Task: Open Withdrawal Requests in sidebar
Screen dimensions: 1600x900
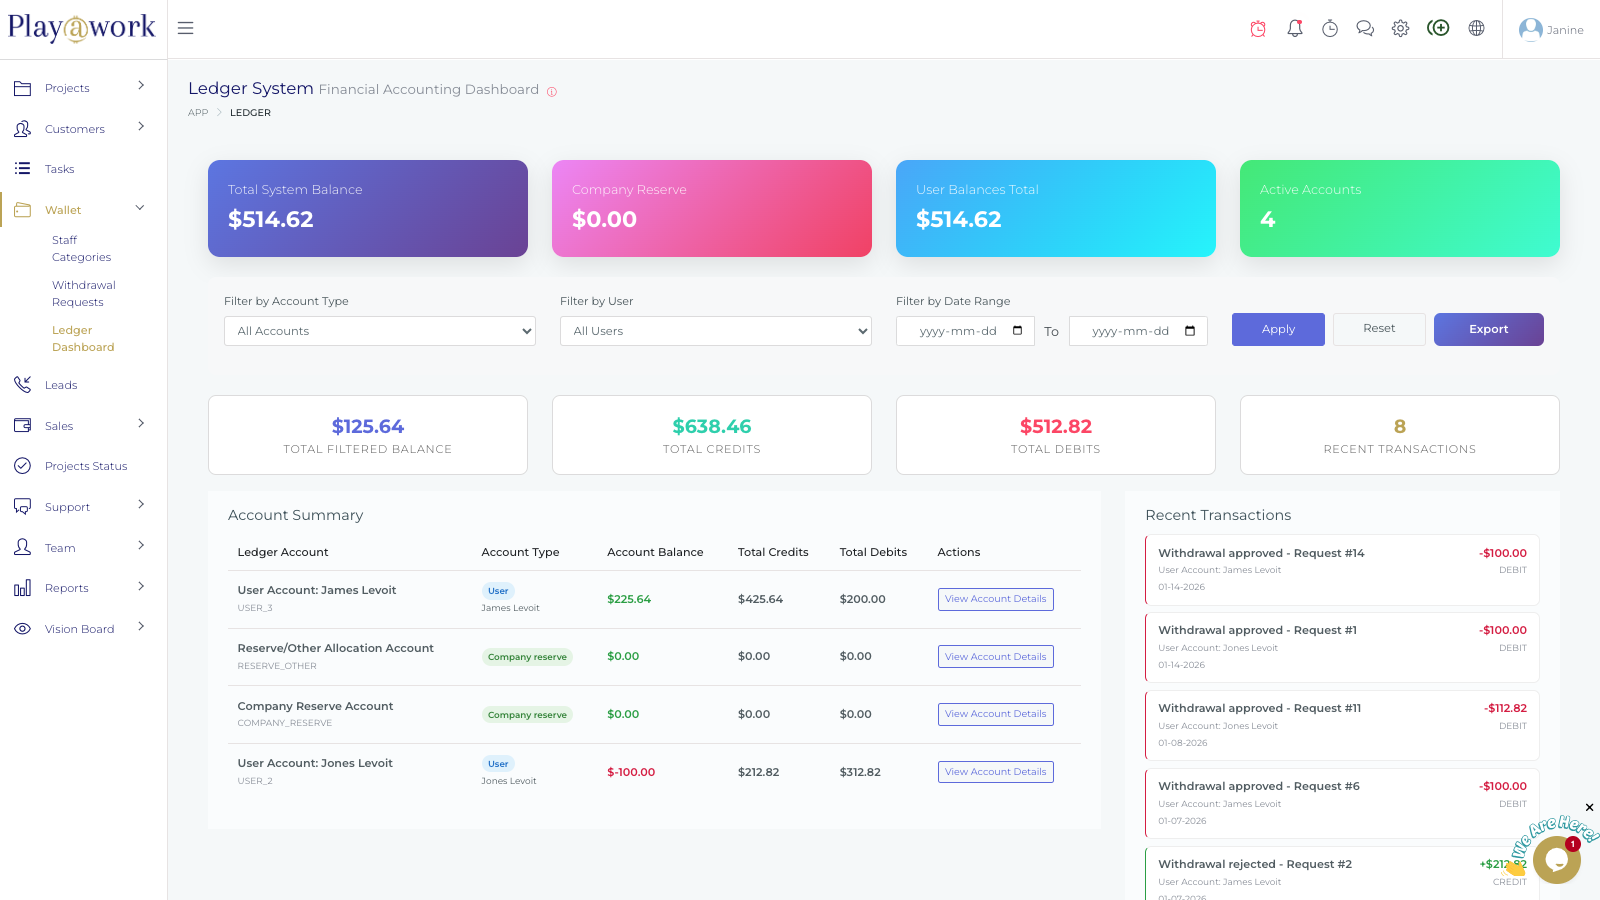Action: 84,293
